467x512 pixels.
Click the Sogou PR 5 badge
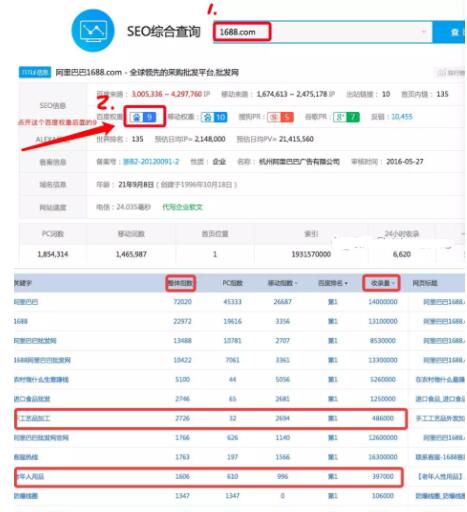(x=280, y=117)
